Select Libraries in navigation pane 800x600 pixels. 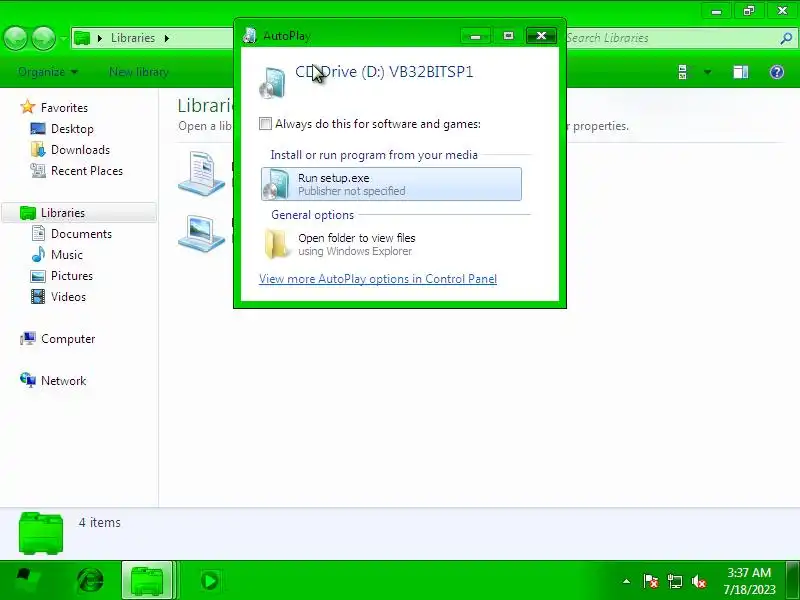click(x=63, y=212)
